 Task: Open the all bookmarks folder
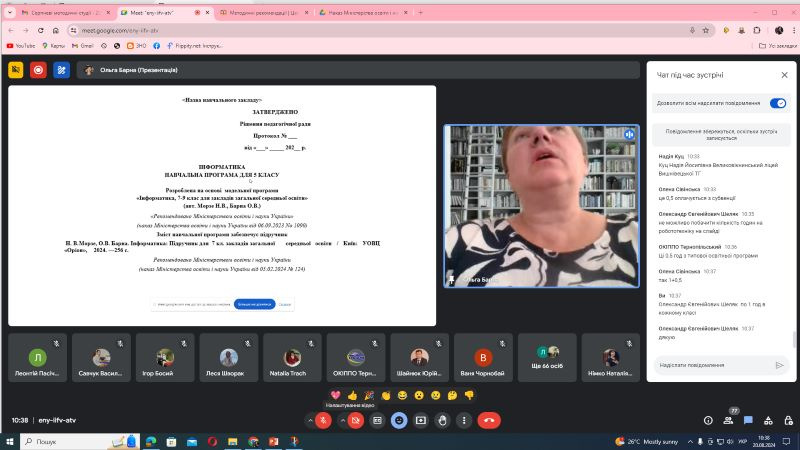[x=778, y=46]
